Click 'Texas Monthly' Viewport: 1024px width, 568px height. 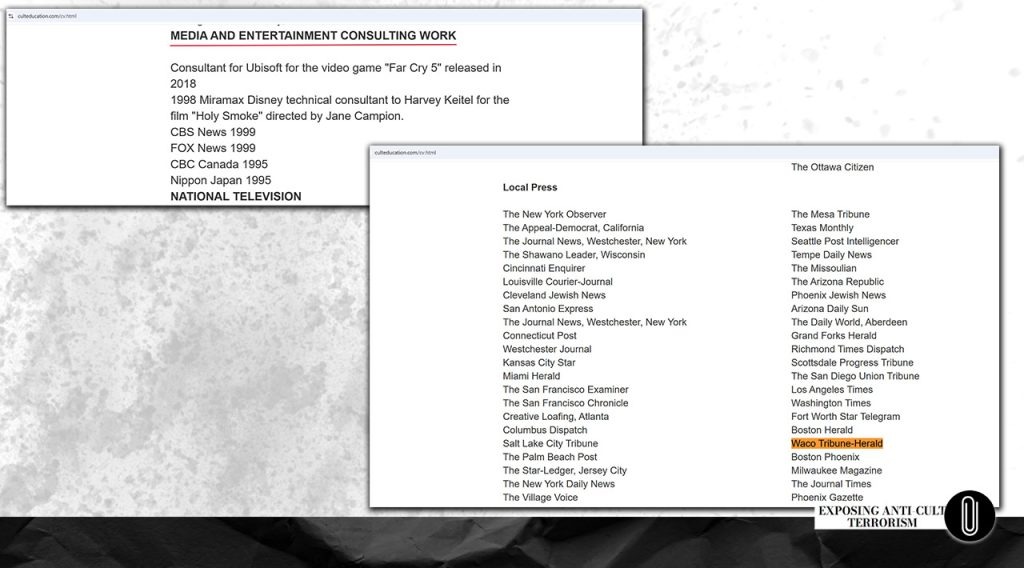tap(822, 228)
